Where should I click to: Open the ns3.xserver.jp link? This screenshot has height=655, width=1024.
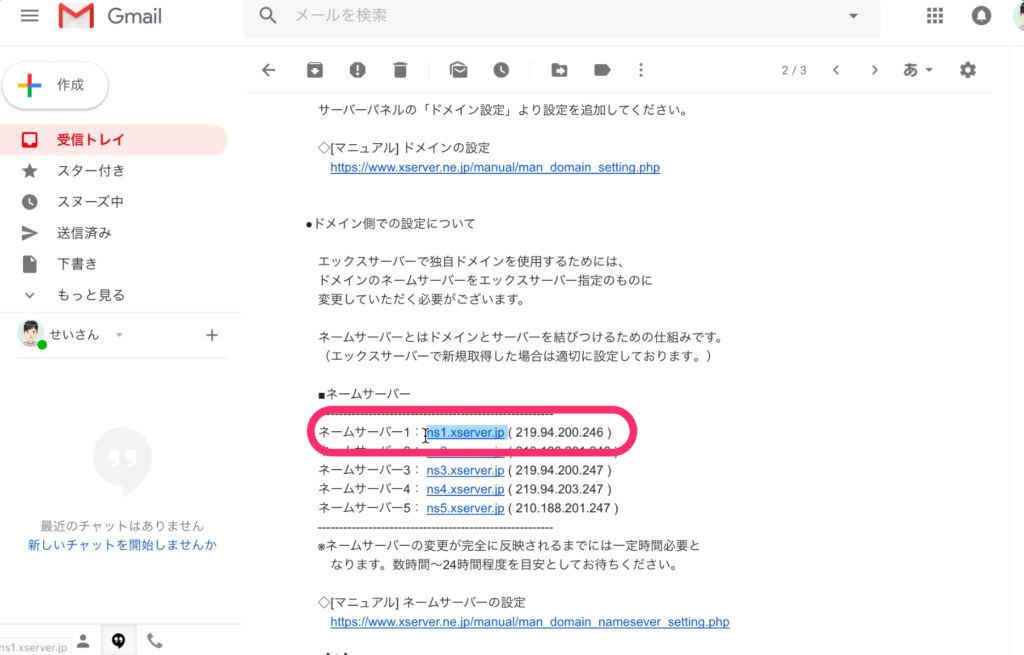tap(465, 470)
